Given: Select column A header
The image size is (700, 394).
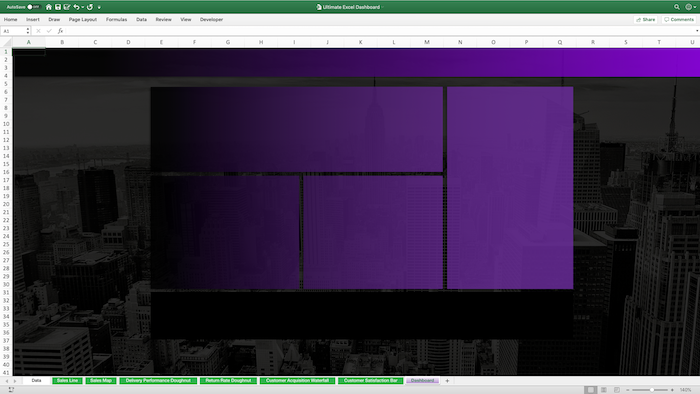Looking at the screenshot, I should (29, 42).
